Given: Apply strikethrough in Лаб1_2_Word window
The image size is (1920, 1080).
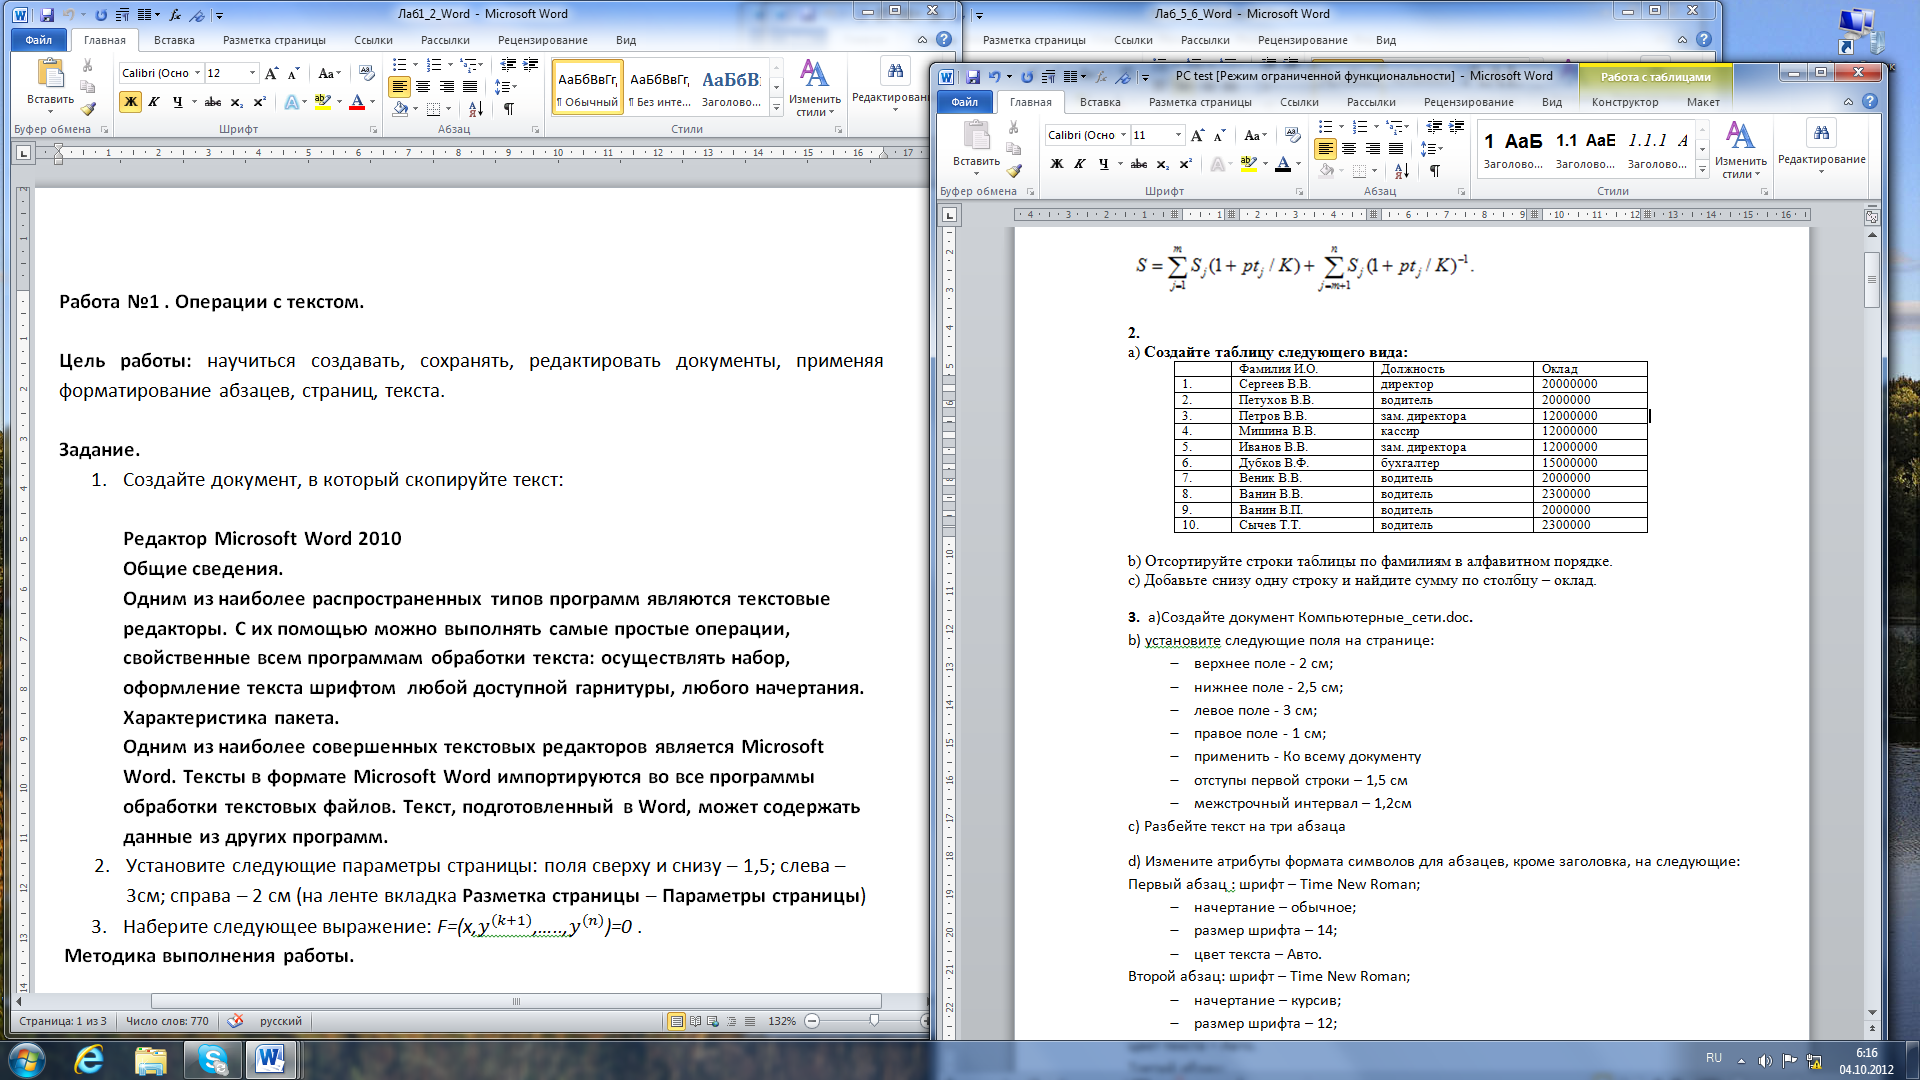Looking at the screenshot, I should click(212, 102).
